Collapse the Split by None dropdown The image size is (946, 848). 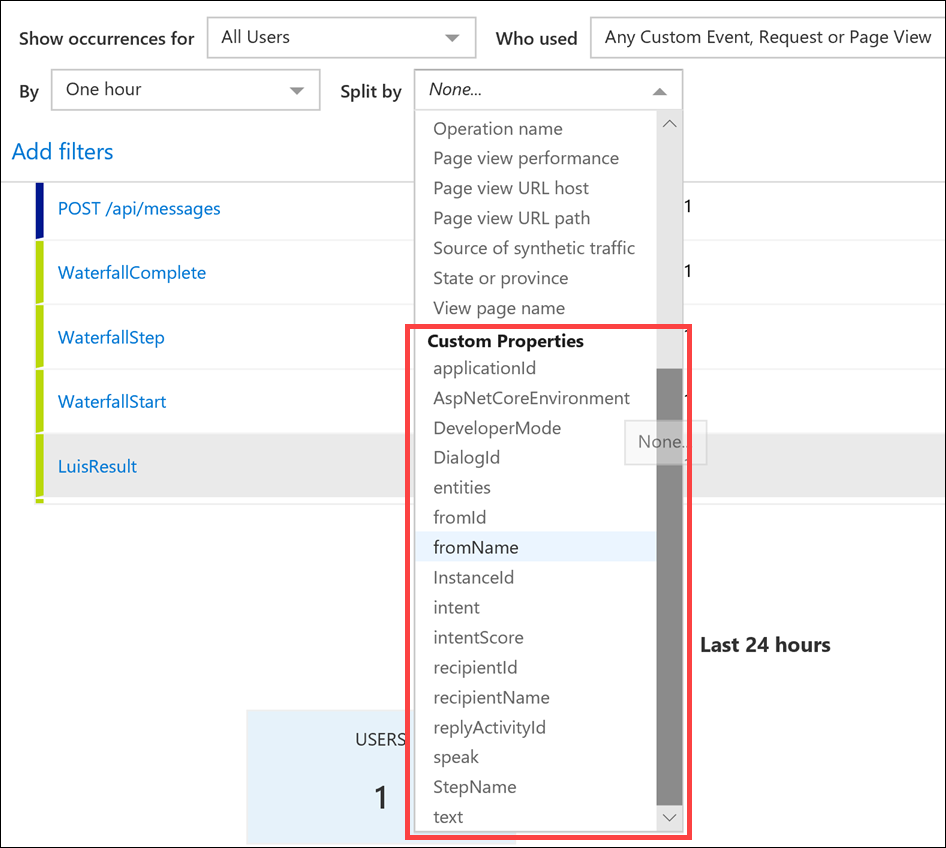pos(548,90)
